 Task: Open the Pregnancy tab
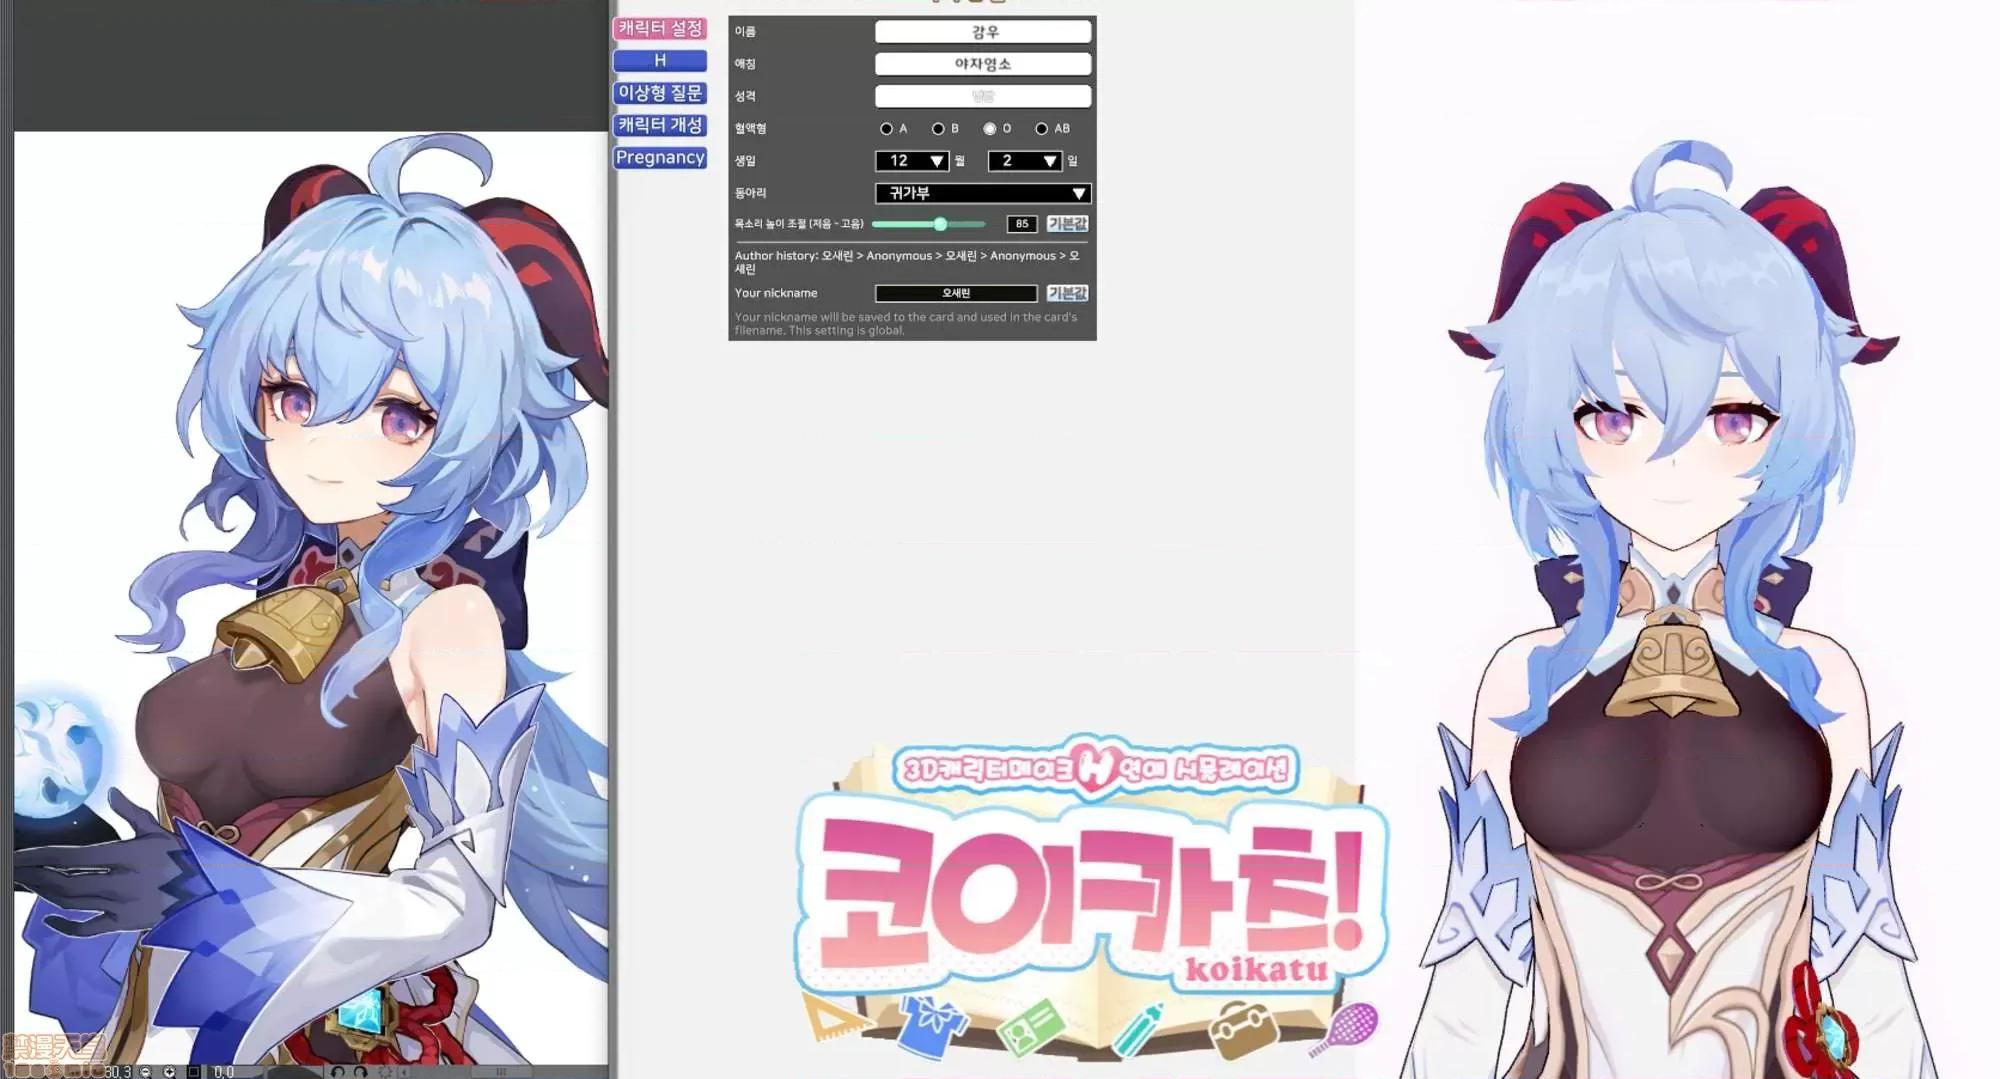point(660,157)
